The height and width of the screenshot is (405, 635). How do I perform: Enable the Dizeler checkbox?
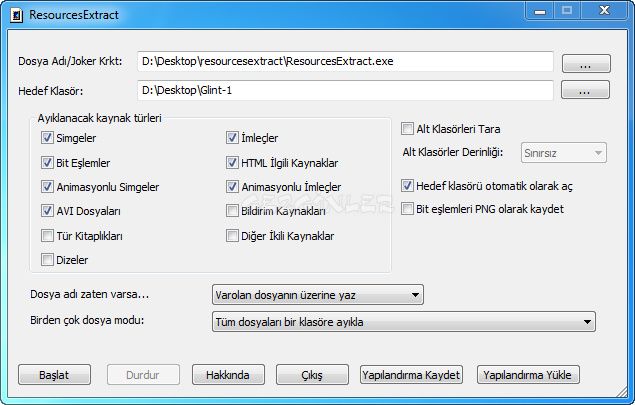click(47, 260)
